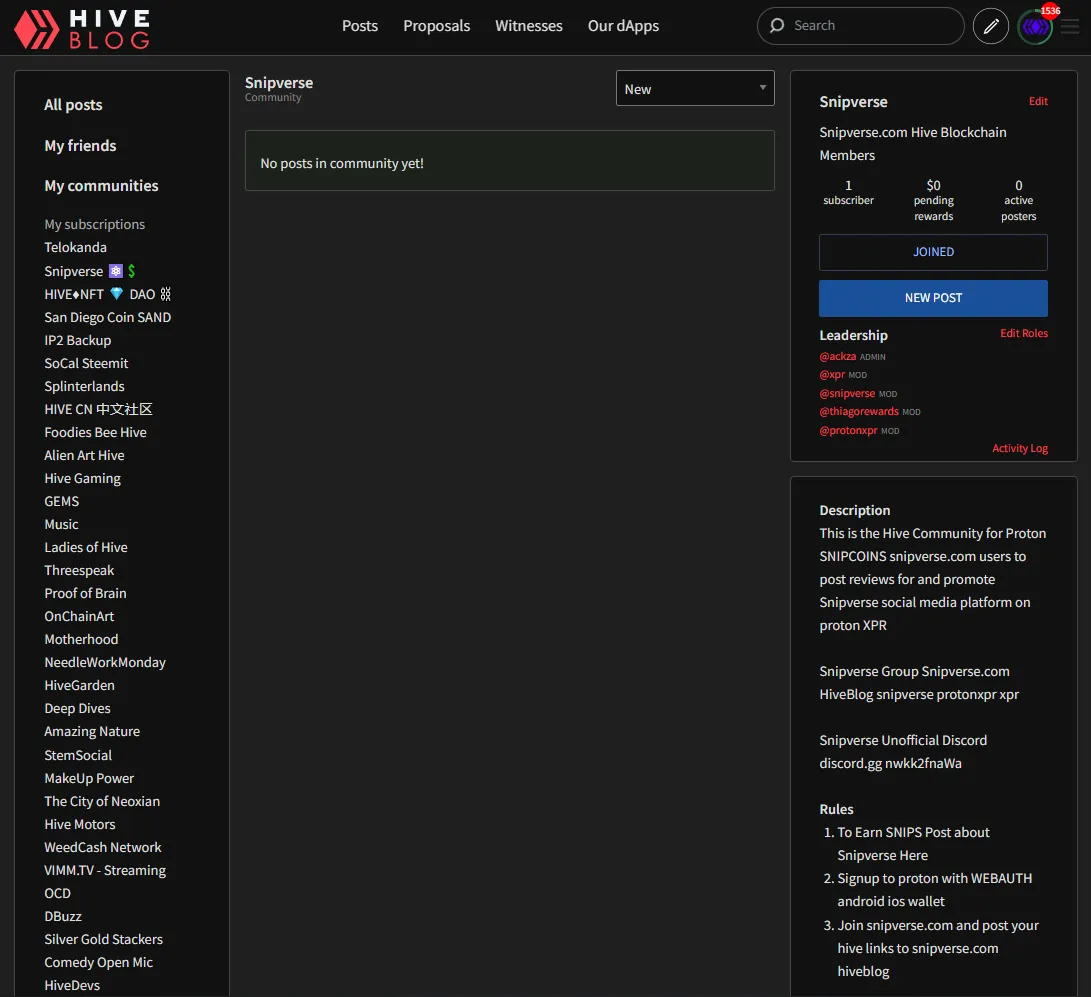The width and height of the screenshot is (1091, 997).
Task: Open San Diego Coin SAND community
Action: pyautogui.click(x=107, y=317)
